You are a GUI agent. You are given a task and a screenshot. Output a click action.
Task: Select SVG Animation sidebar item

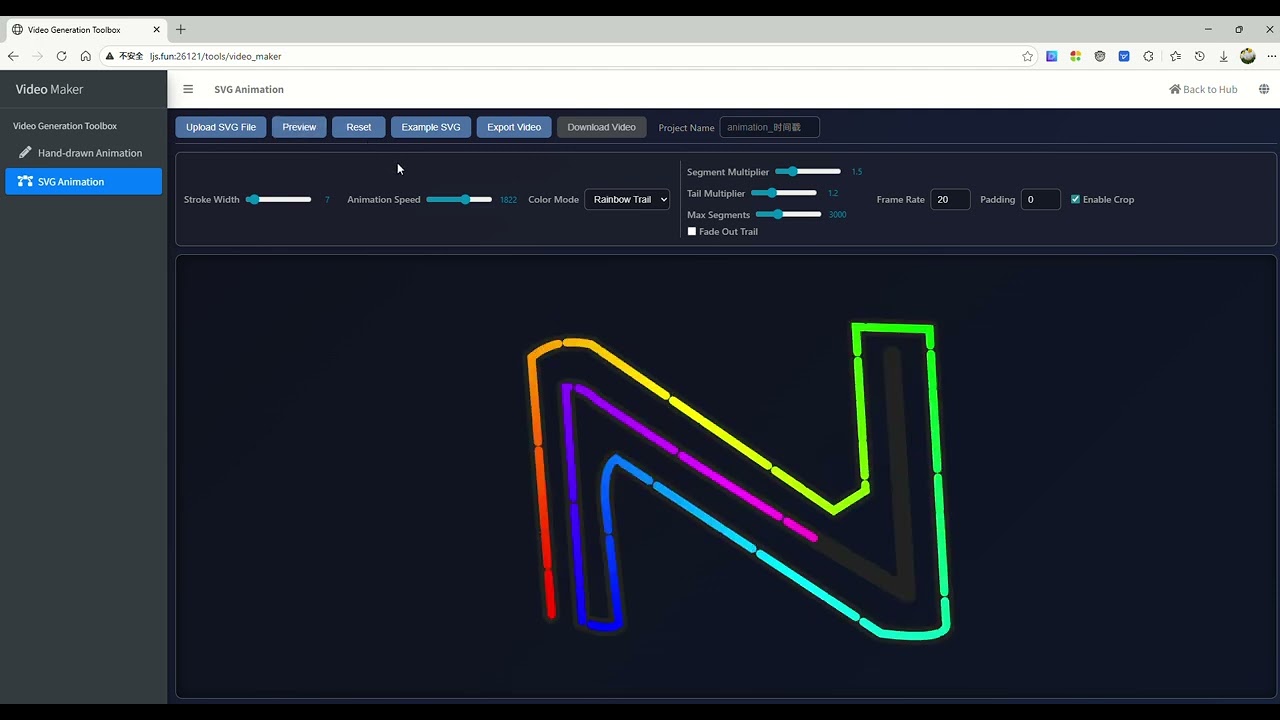pos(83,181)
